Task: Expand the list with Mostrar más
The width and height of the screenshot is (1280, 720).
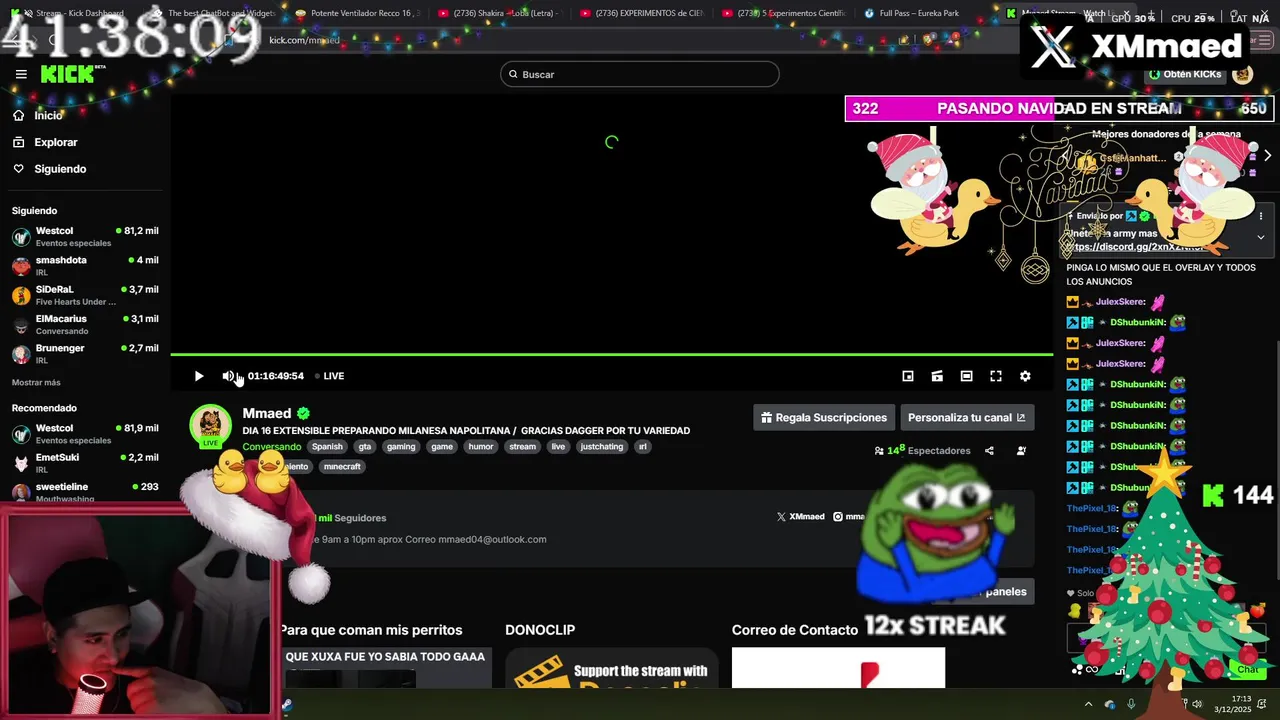Action: click(x=36, y=383)
